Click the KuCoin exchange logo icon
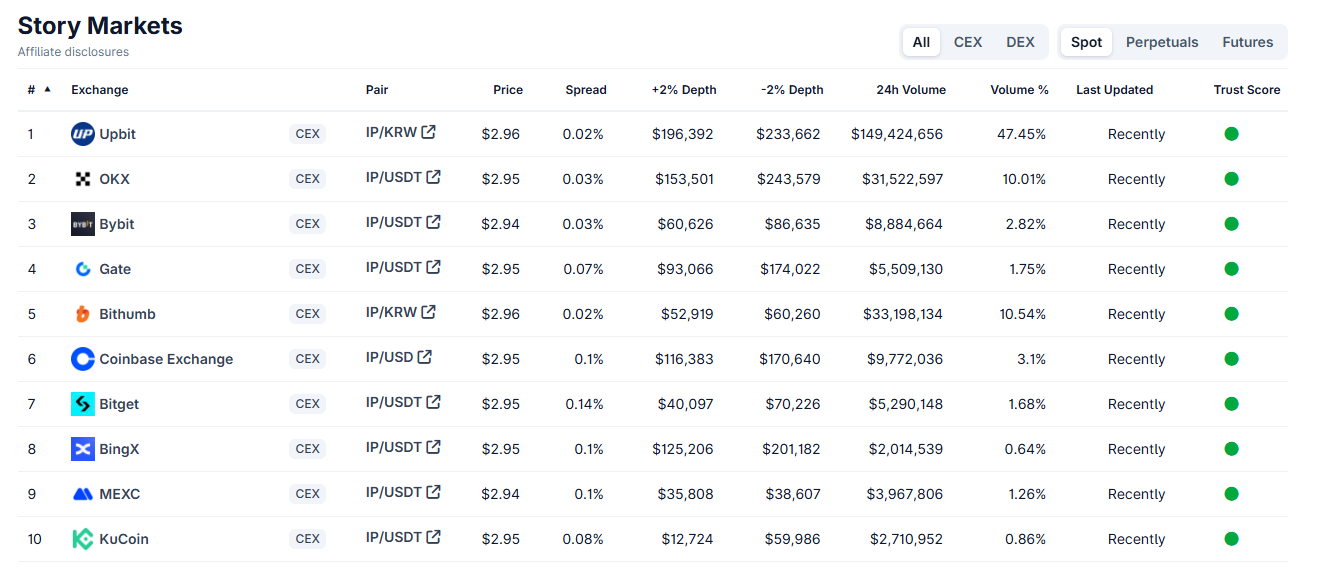The height and width of the screenshot is (574, 1317). coord(83,539)
